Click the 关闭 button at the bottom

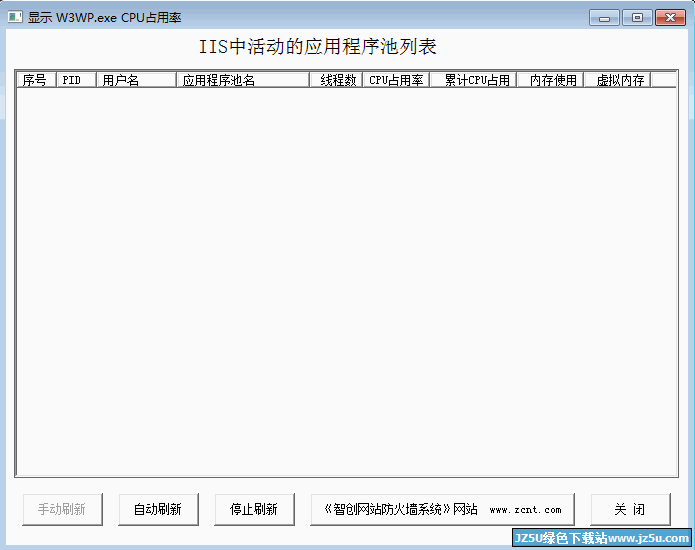click(x=630, y=509)
